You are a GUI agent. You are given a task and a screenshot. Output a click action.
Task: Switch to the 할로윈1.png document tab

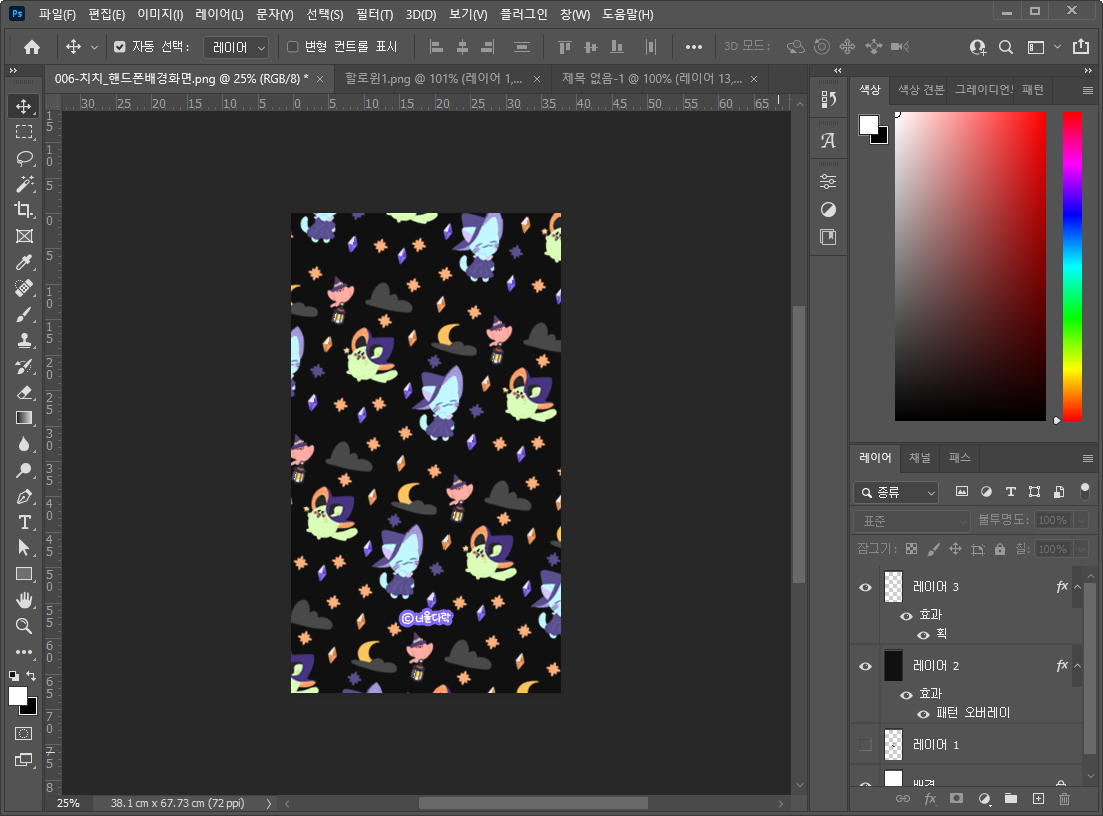(433, 79)
